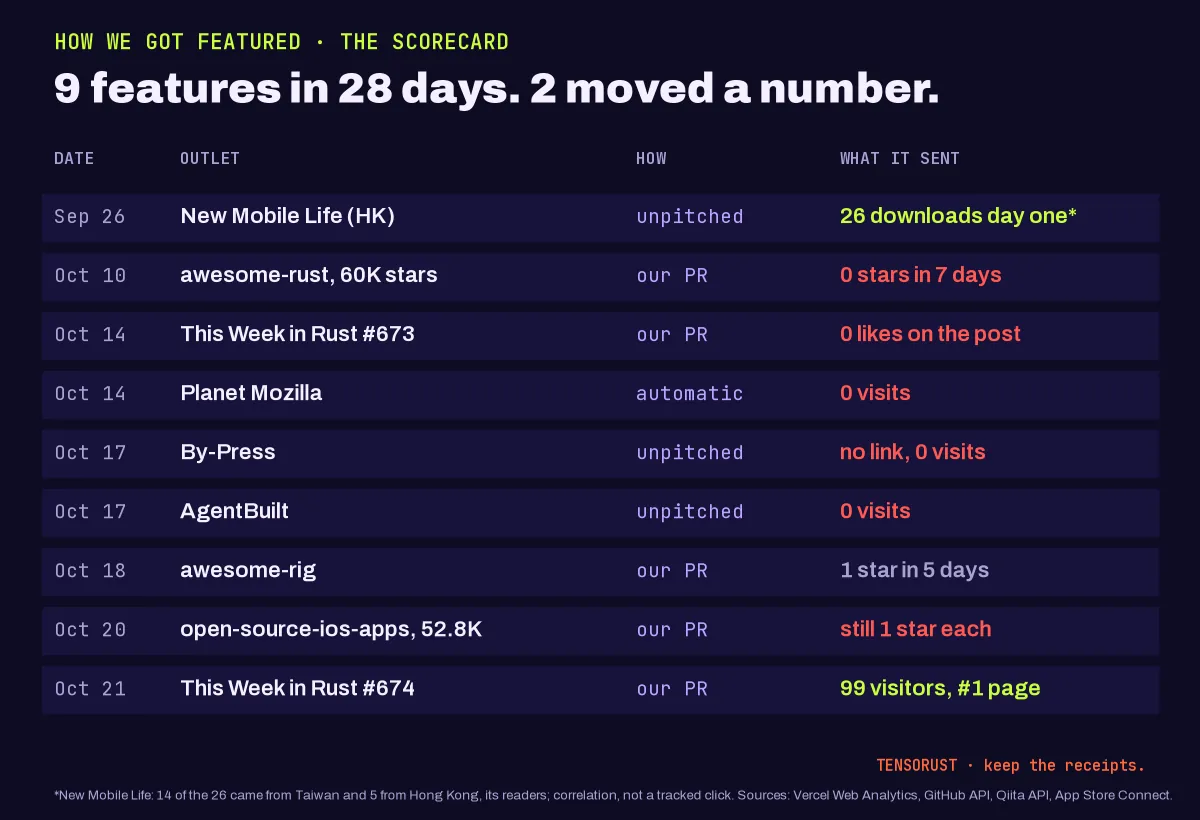Click "unpitched" in the AgentBuilt row
The width and height of the screenshot is (1200, 820).
click(x=690, y=512)
